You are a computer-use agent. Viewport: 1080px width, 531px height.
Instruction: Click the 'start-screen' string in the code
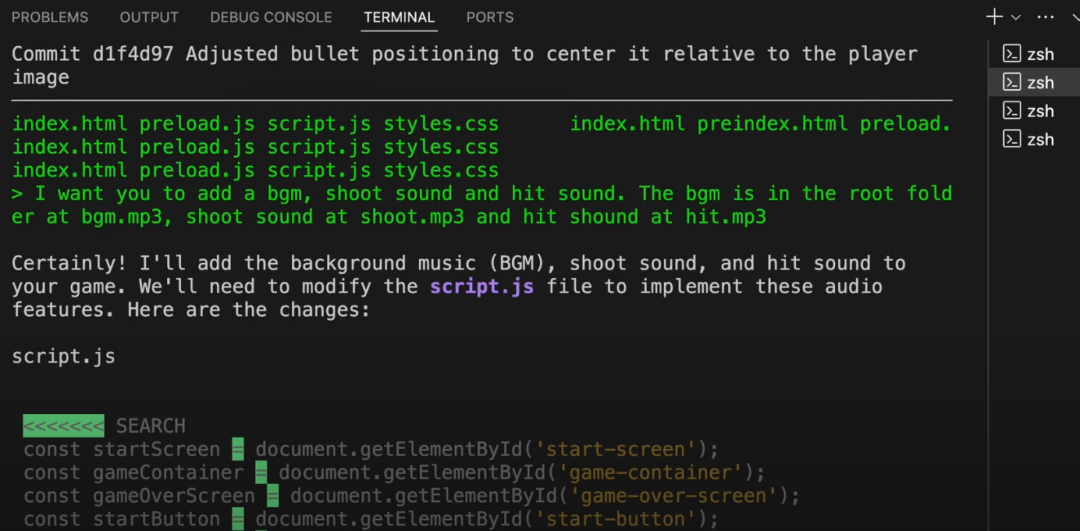[x=618, y=449]
